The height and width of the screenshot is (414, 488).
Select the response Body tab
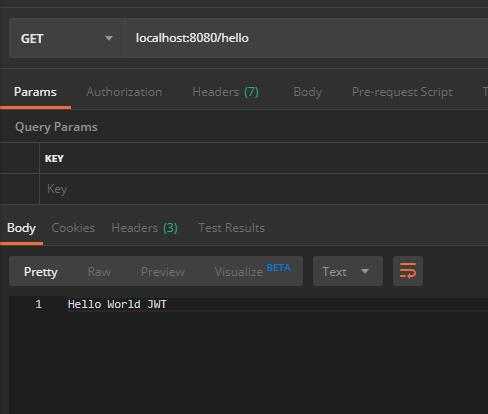click(21, 228)
